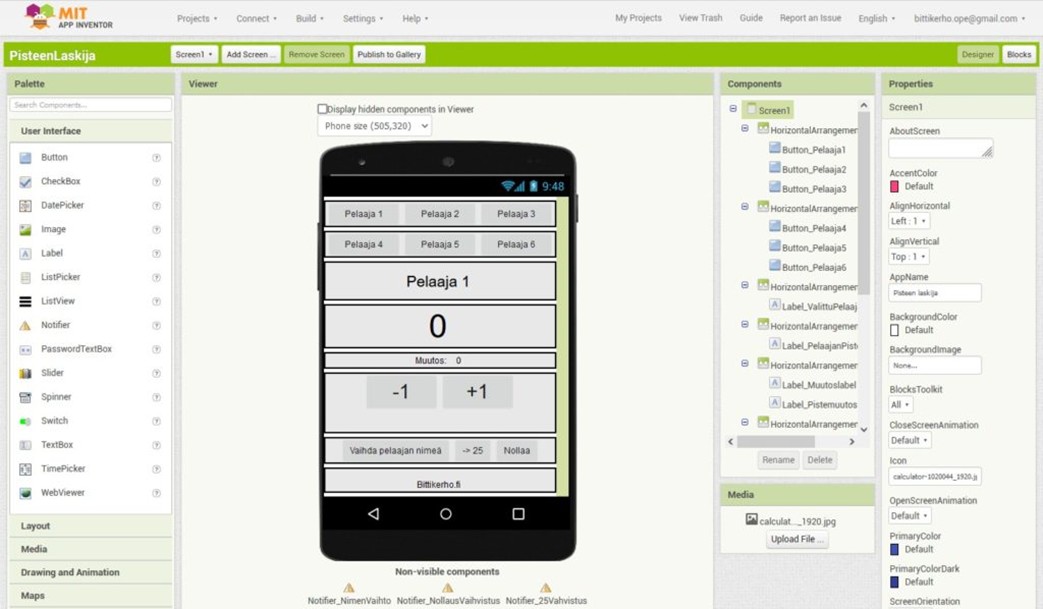
Task: Open help for WebViewer component
Action: (x=156, y=493)
